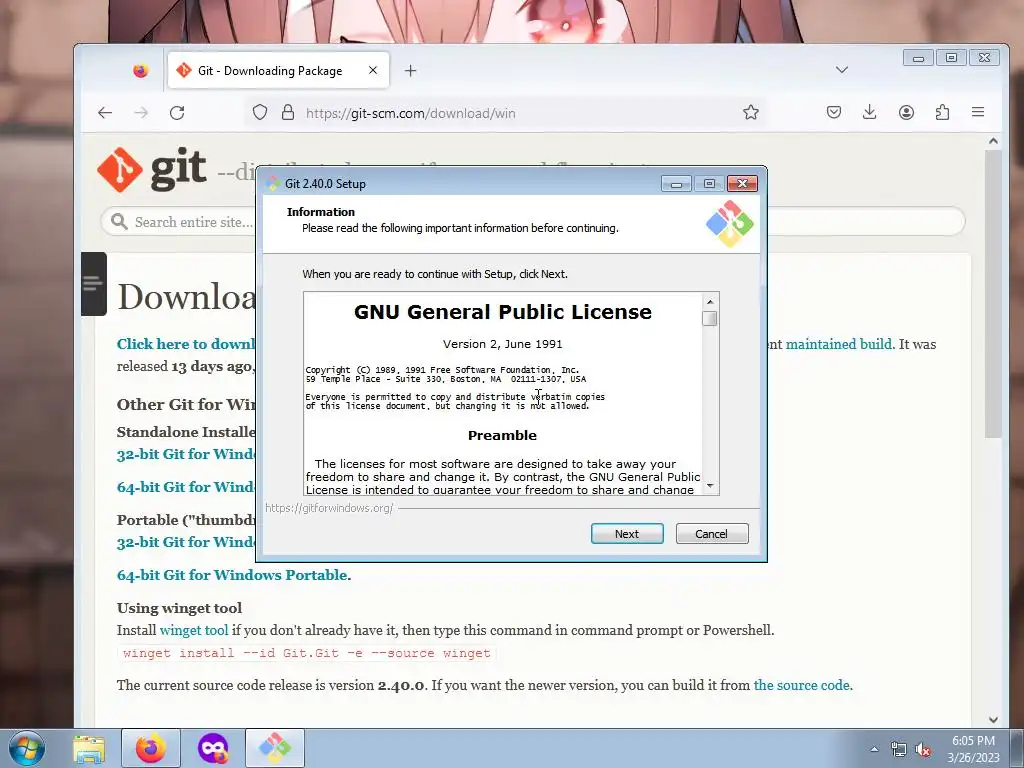This screenshot has height=768, width=1024.
Task: Open Firefox account icon
Action: (x=906, y=112)
